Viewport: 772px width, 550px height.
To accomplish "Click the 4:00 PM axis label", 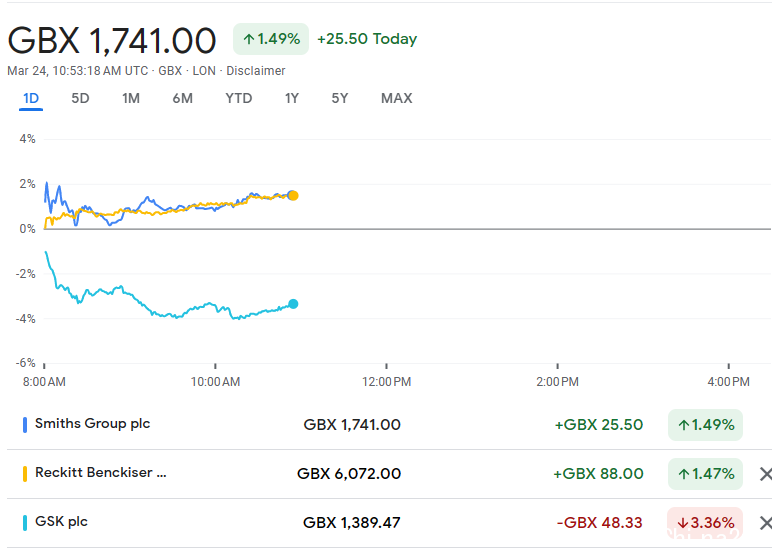I will [x=728, y=382].
